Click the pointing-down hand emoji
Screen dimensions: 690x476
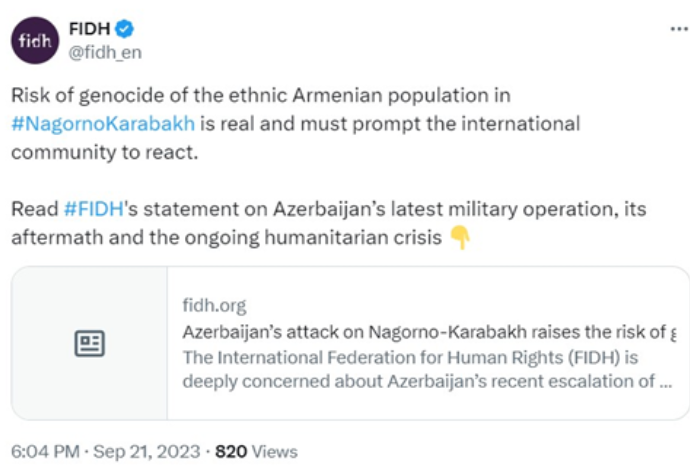(x=460, y=238)
